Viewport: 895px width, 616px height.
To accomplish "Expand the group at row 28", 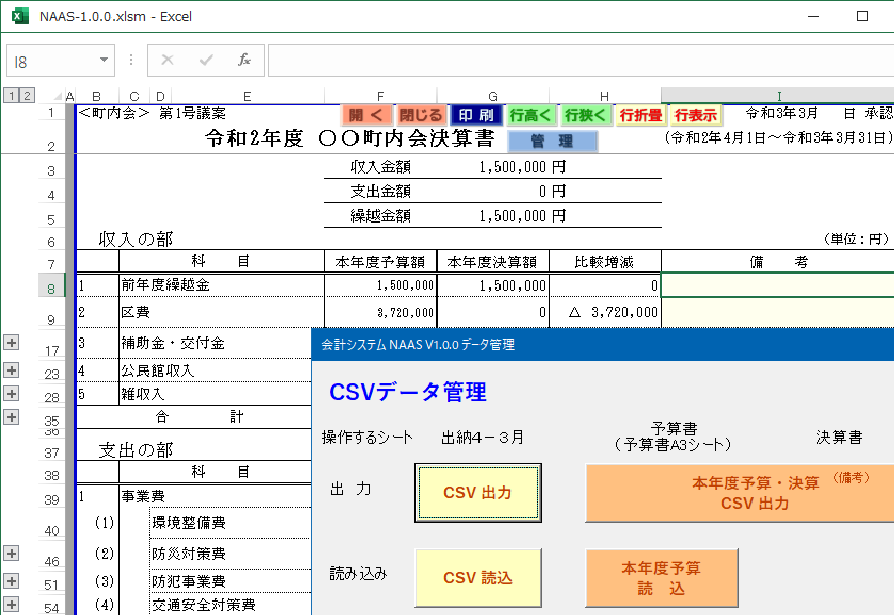I will point(11,394).
